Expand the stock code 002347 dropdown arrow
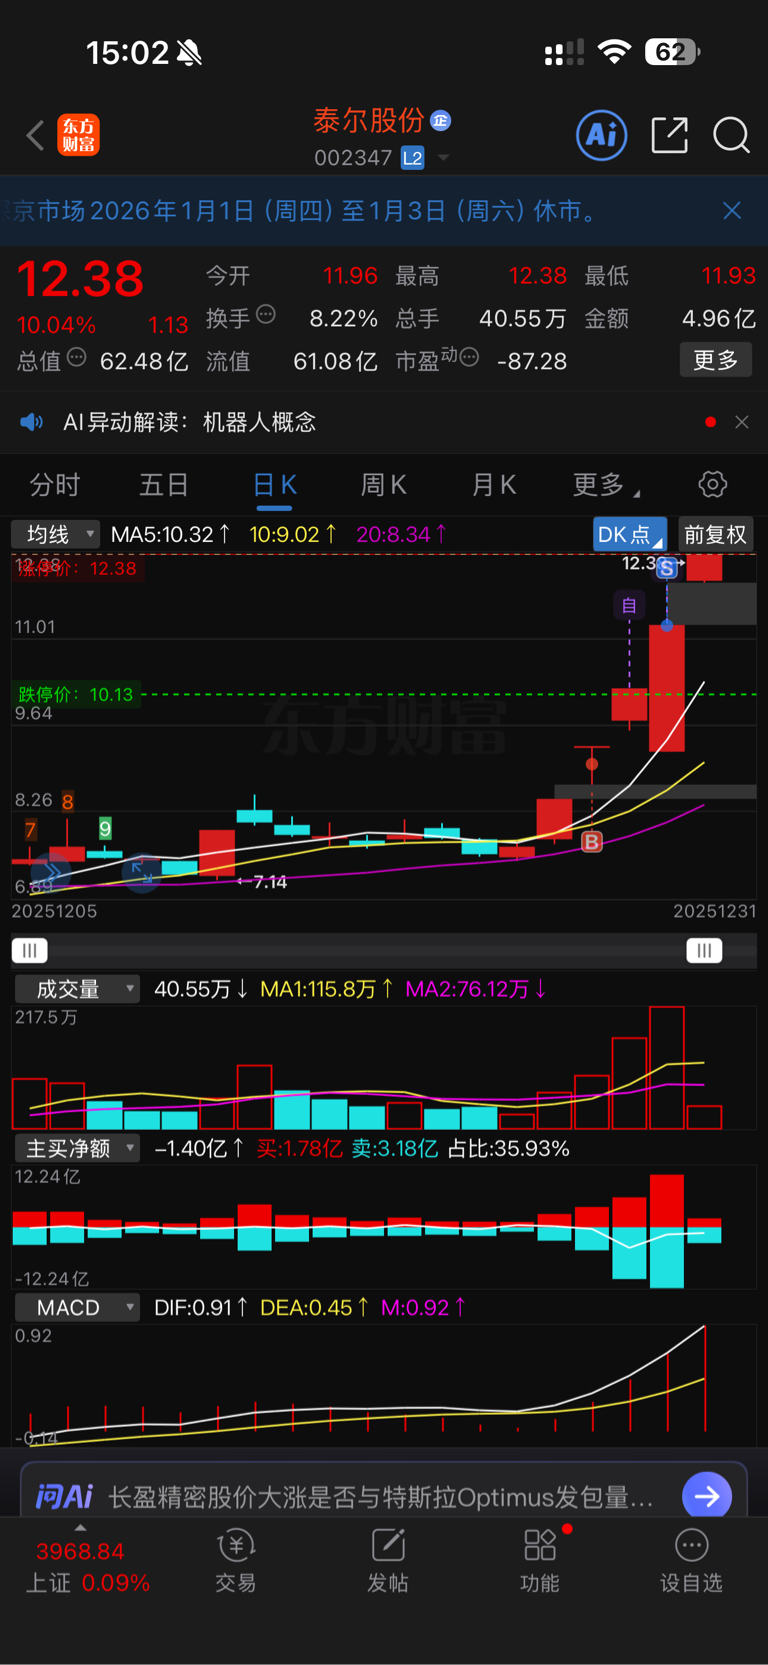Screen dimensions: 768x1665 tap(443, 158)
